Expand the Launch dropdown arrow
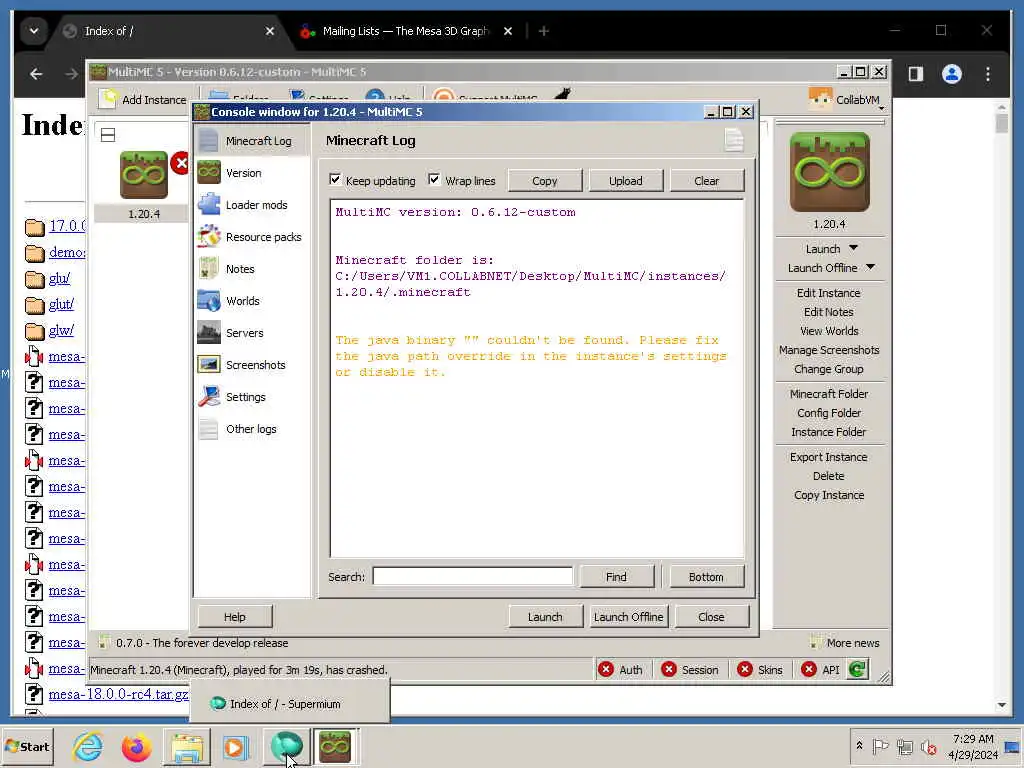This screenshot has width=1024, height=768. coord(853,248)
